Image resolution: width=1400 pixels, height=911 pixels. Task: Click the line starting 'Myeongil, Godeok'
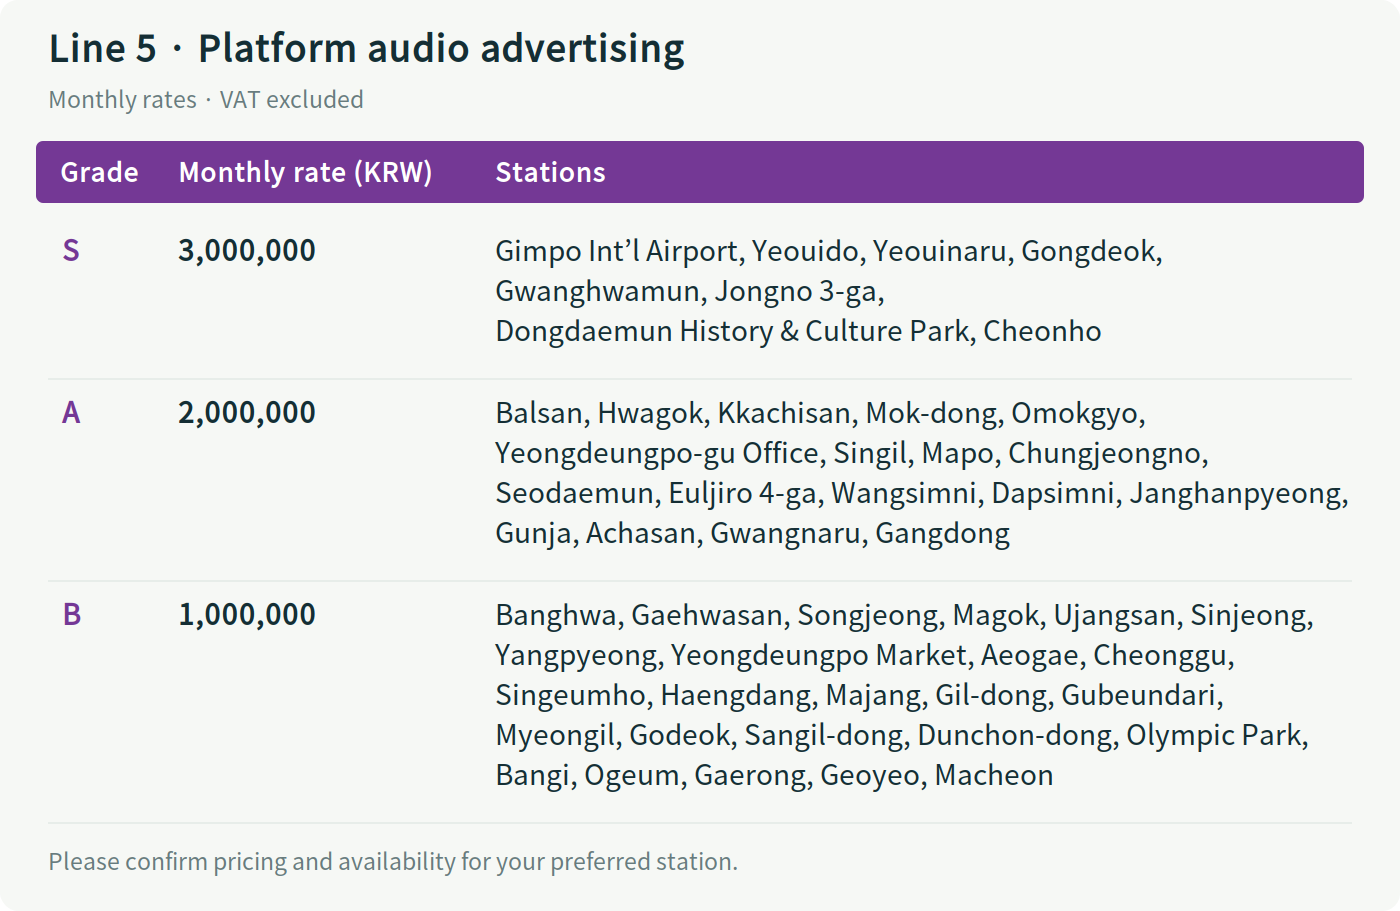[x=902, y=735]
